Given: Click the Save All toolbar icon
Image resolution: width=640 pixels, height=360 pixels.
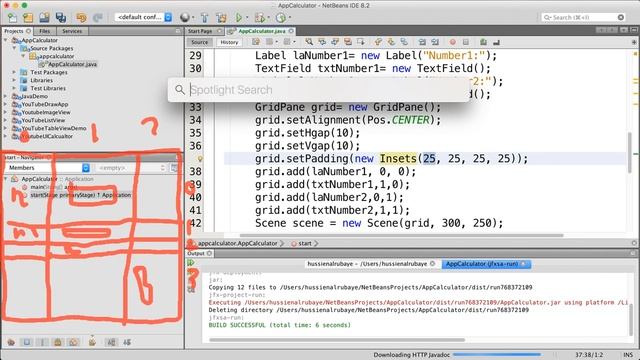Looking at the screenshot, I should (61, 18).
